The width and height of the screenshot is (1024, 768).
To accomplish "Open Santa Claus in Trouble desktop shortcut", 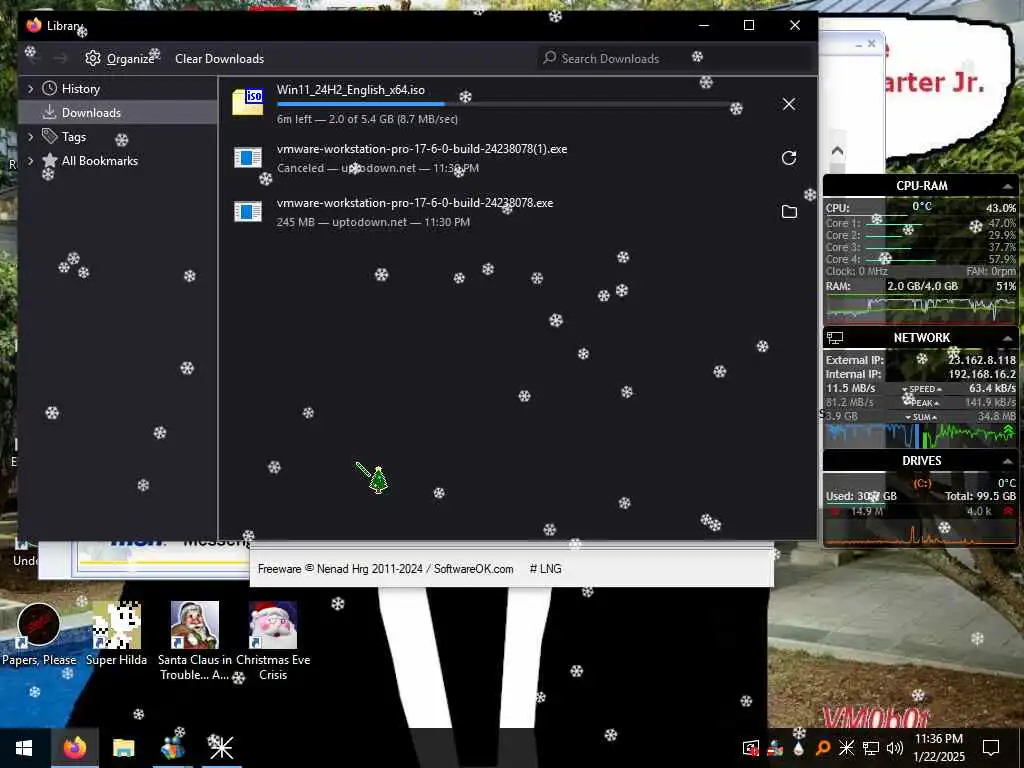I will 195,641.
